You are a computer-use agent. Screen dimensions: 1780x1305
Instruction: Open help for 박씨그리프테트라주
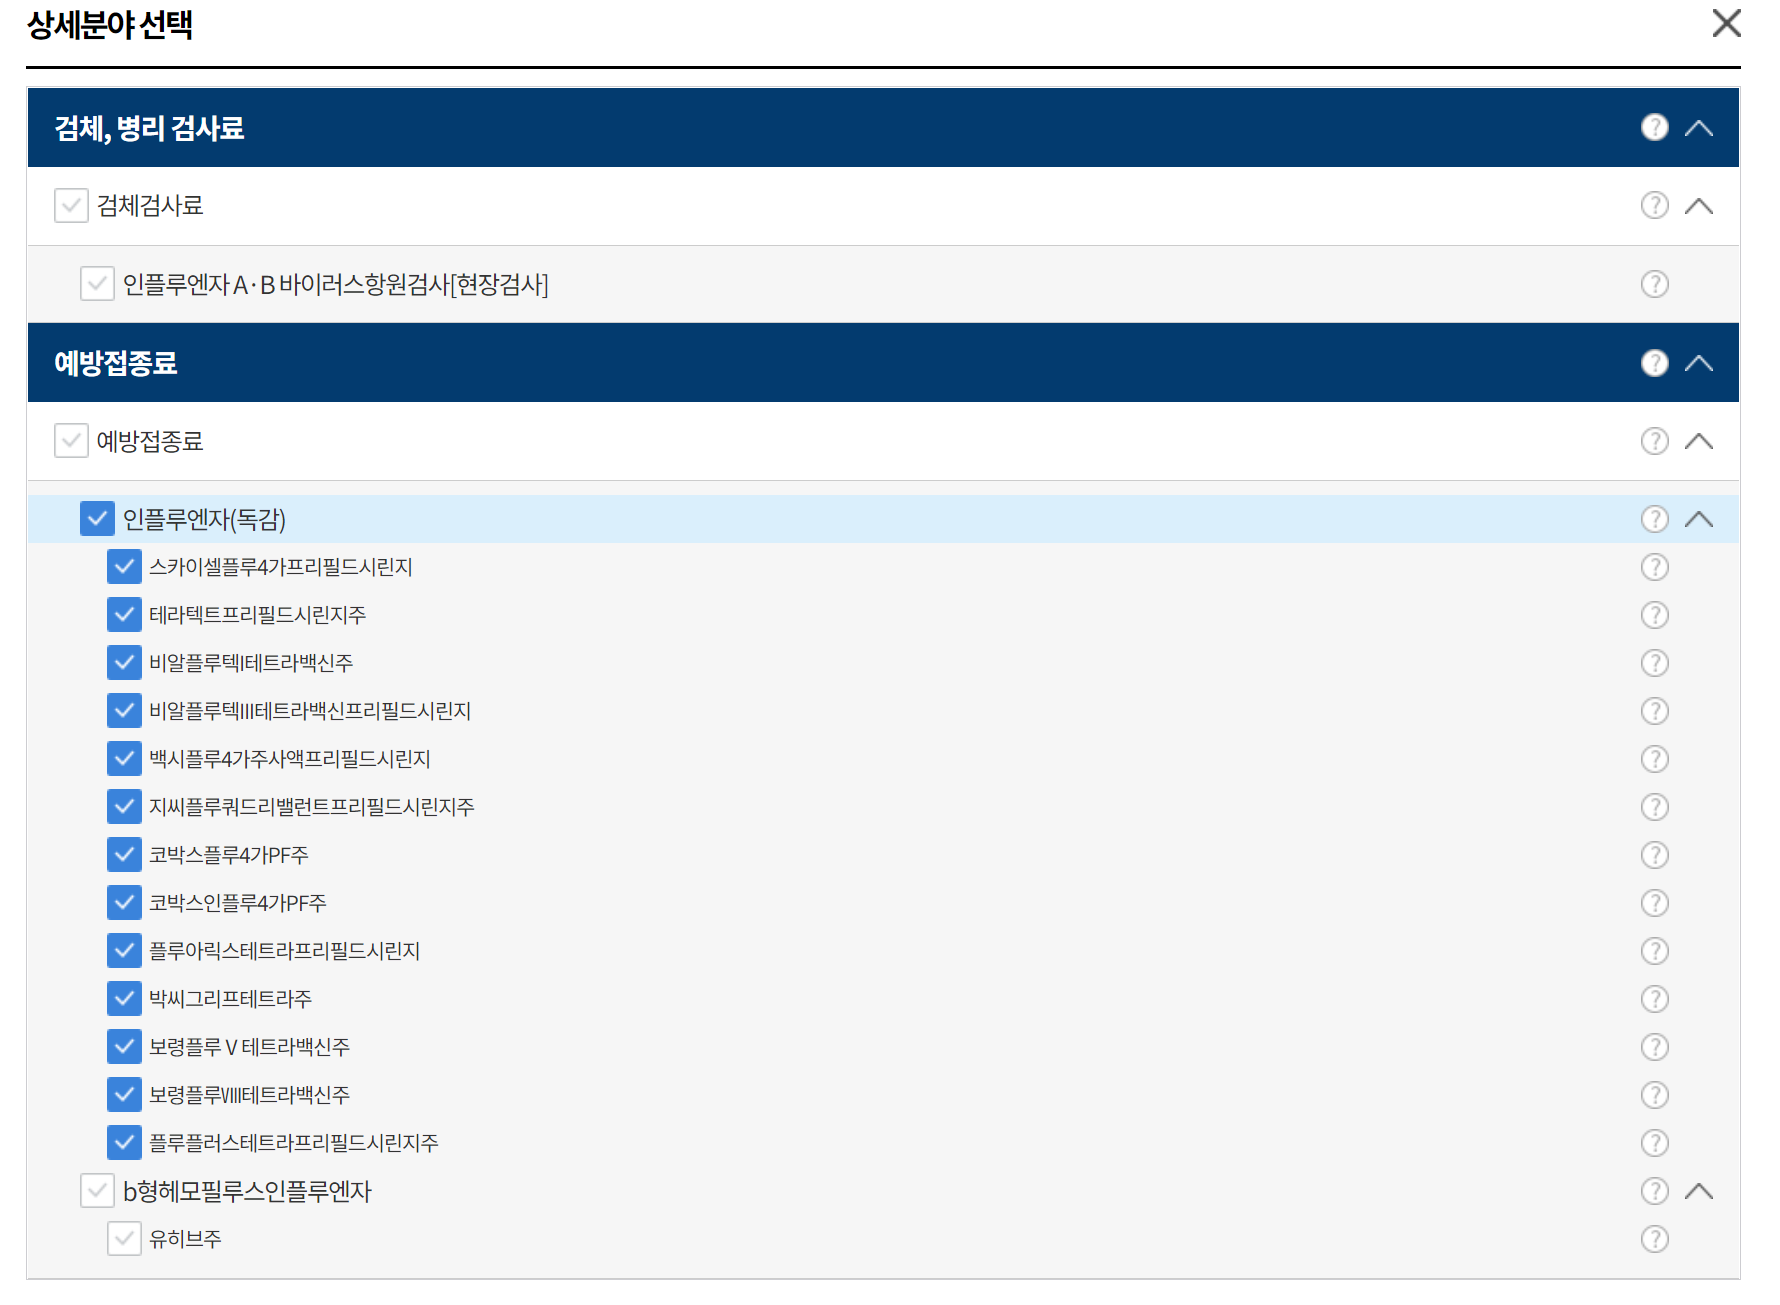pyautogui.click(x=1655, y=999)
